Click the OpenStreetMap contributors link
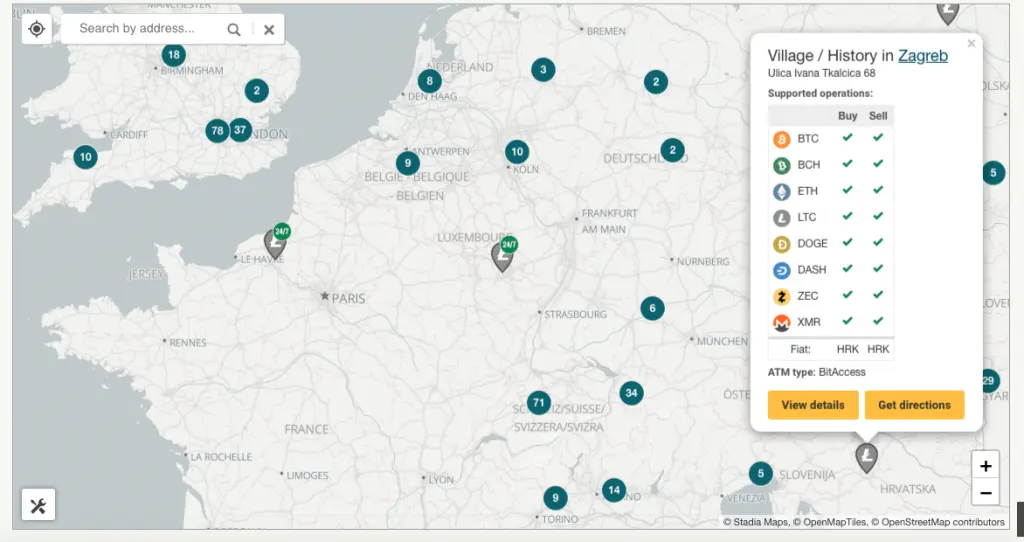 pyautogui.click(x=942, y=522)
